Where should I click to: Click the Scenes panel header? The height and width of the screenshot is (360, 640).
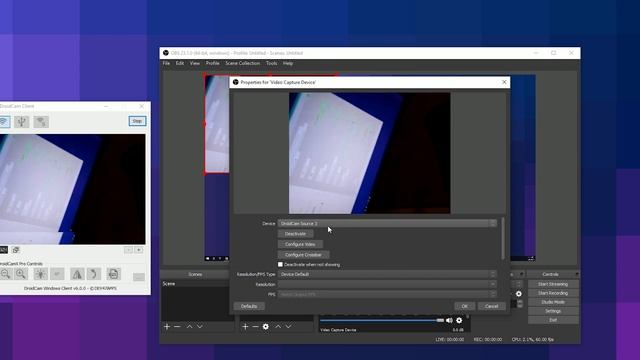[x=195, y=274]
